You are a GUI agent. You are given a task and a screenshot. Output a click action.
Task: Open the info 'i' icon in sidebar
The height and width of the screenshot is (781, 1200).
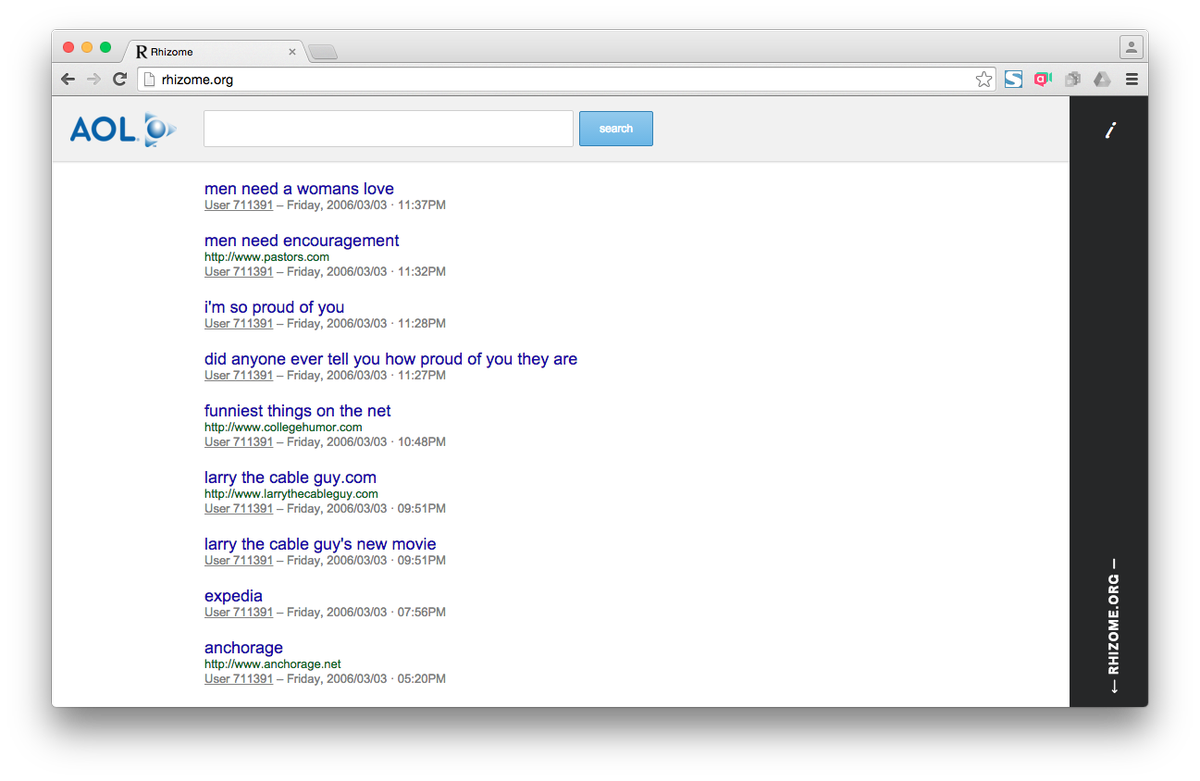pos(1110,130)
